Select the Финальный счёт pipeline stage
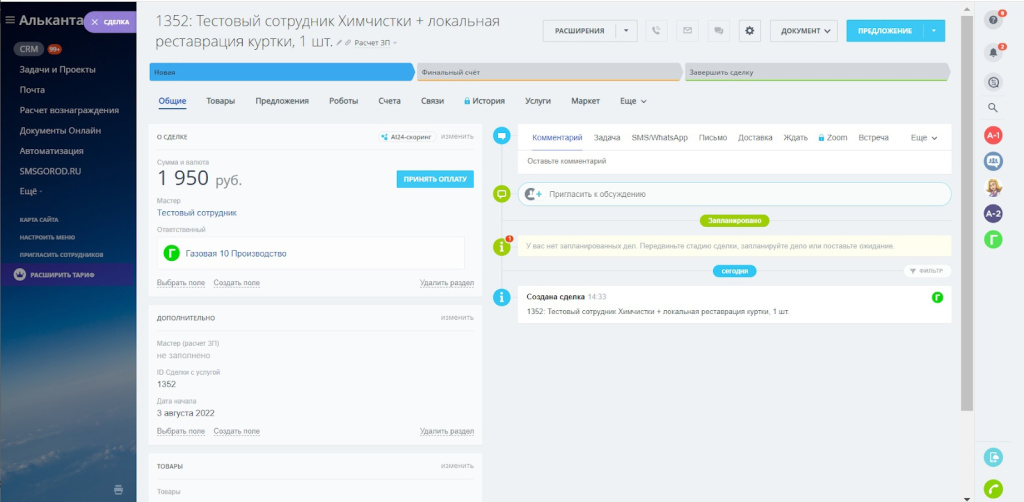The height and width of the screenshot is (502, 1024). pyautogui.click(x=549, y=72)
